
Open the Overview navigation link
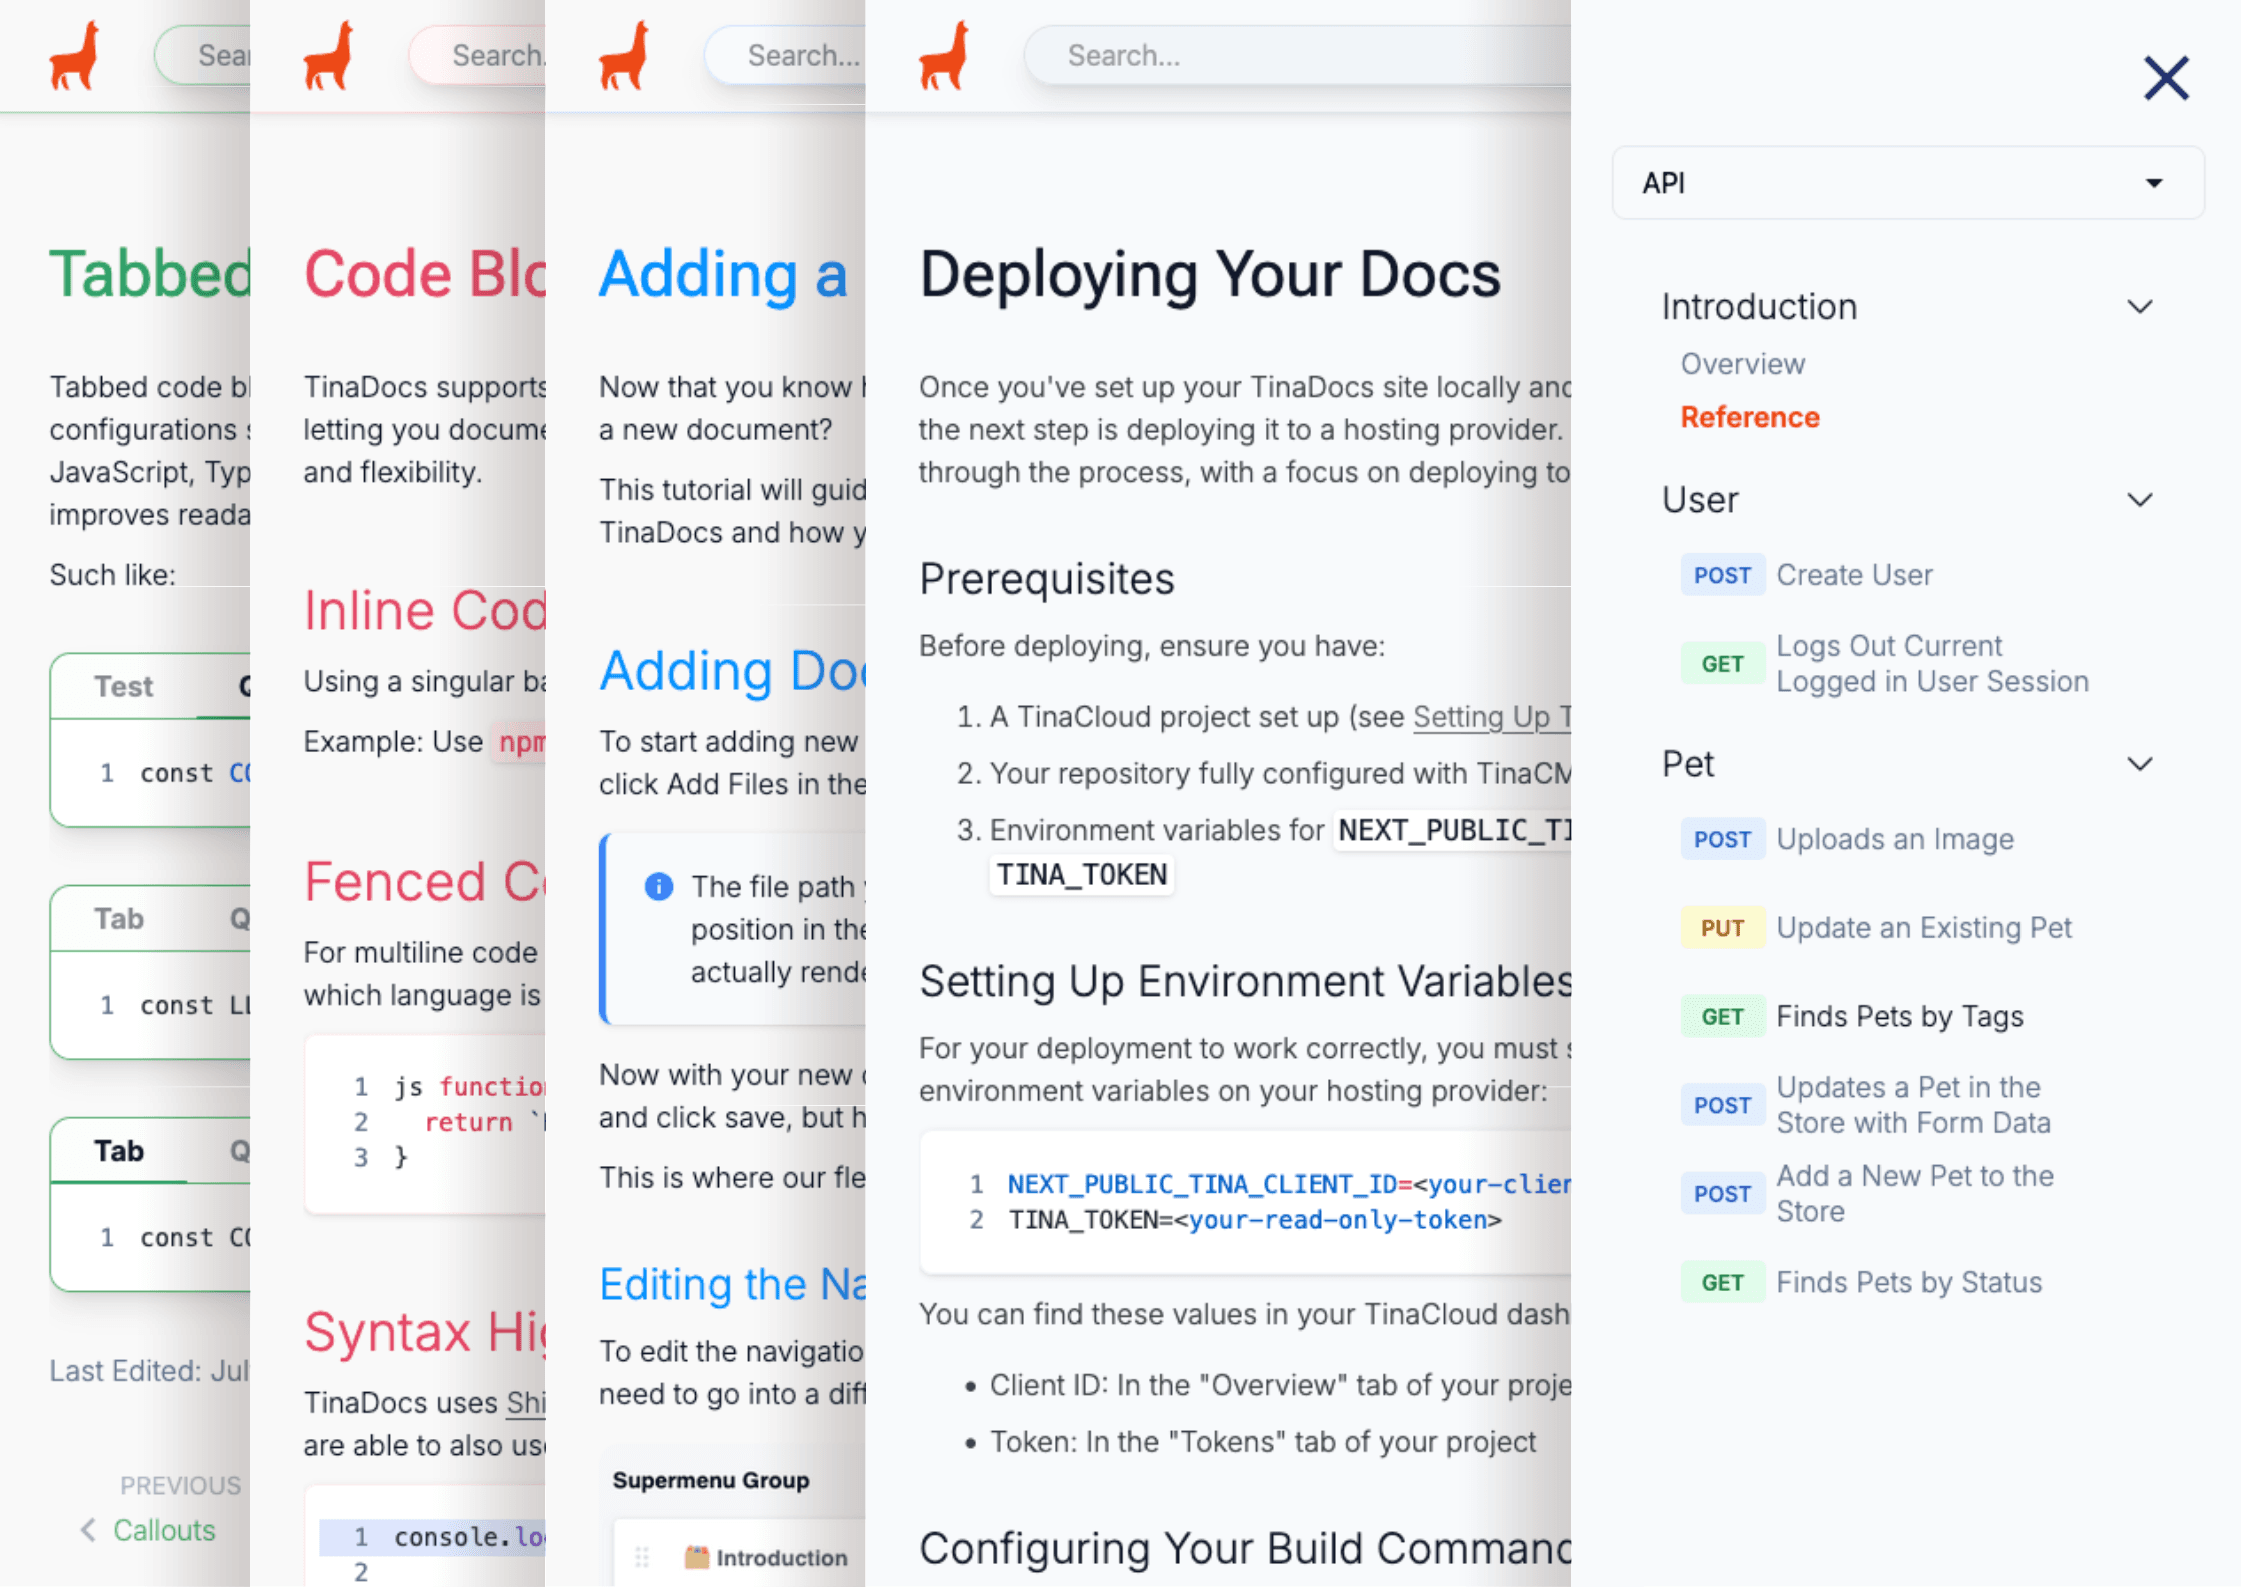pos(1742,364)
